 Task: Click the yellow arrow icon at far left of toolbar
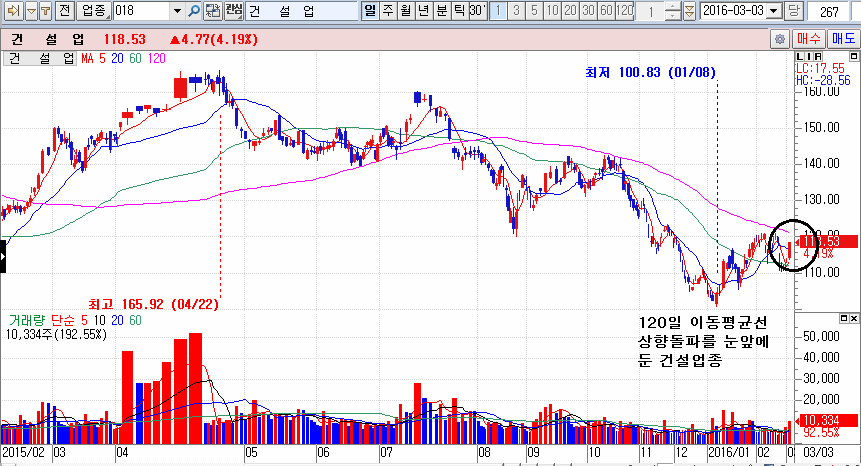10,10
